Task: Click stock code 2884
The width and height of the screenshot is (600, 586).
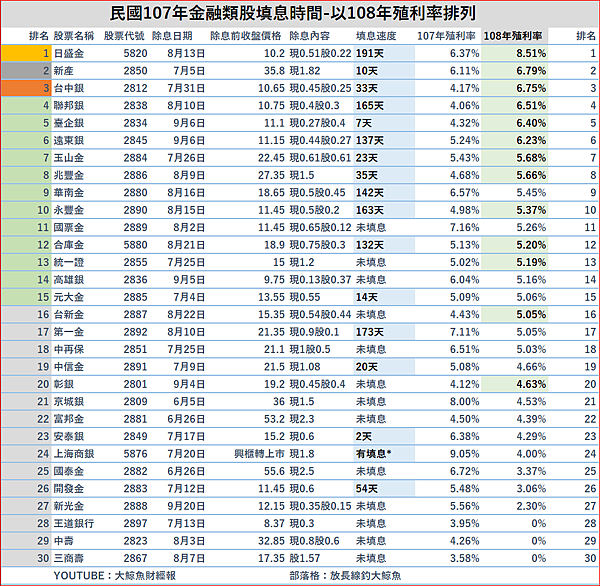Action: click(x=135, y=158)
